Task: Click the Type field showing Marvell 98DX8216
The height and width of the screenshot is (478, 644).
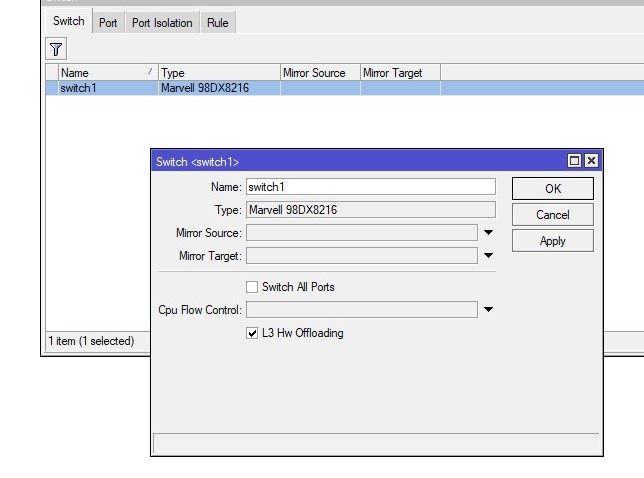Action: coord(371,210)
